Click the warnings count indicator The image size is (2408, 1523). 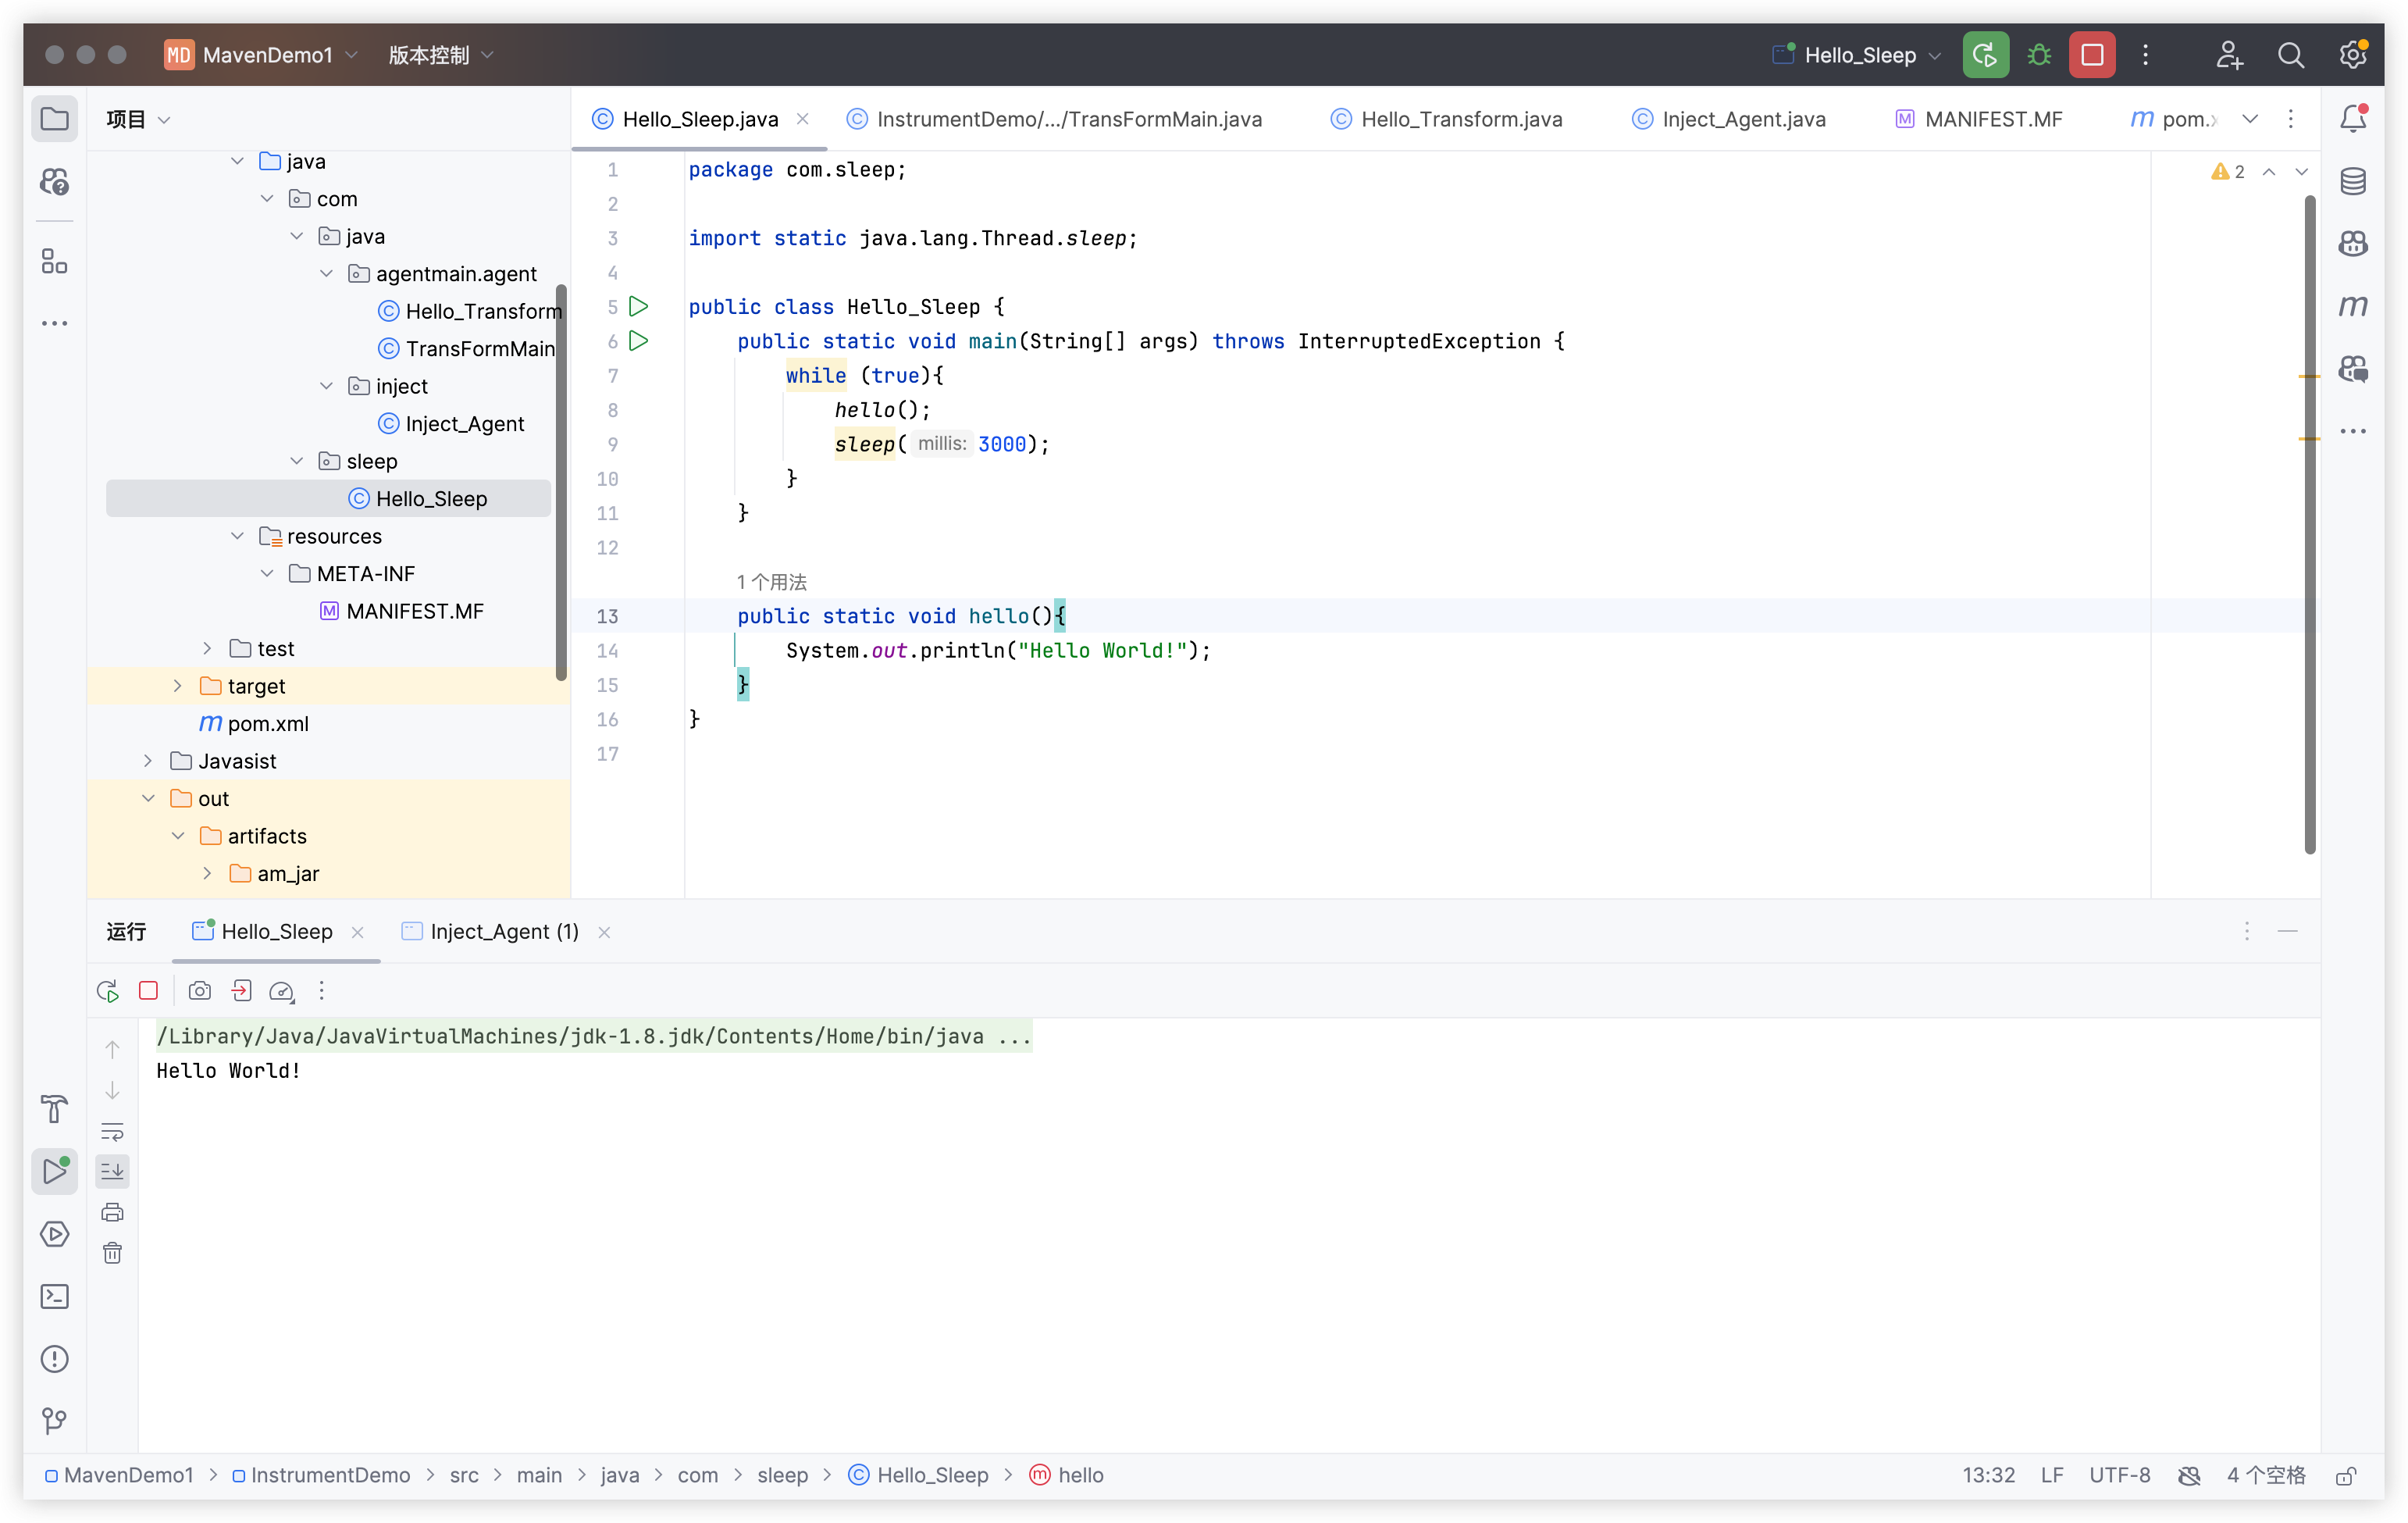(2228, 172)
